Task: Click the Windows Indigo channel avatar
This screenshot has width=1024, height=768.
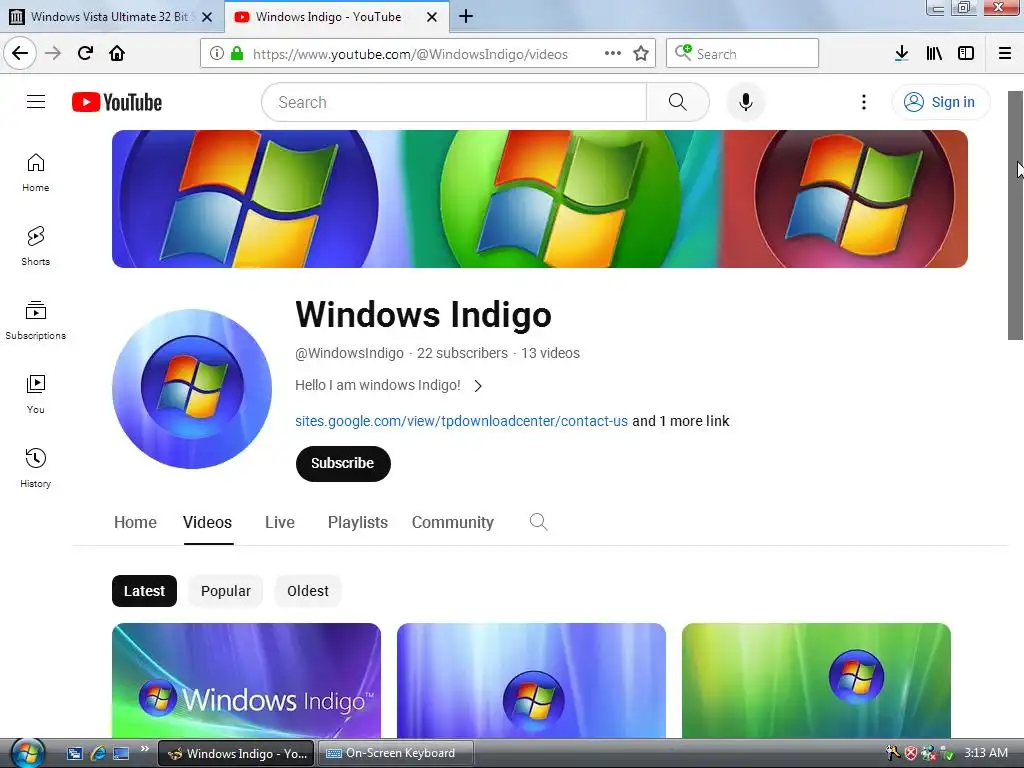Action: (x=192, y=389)
